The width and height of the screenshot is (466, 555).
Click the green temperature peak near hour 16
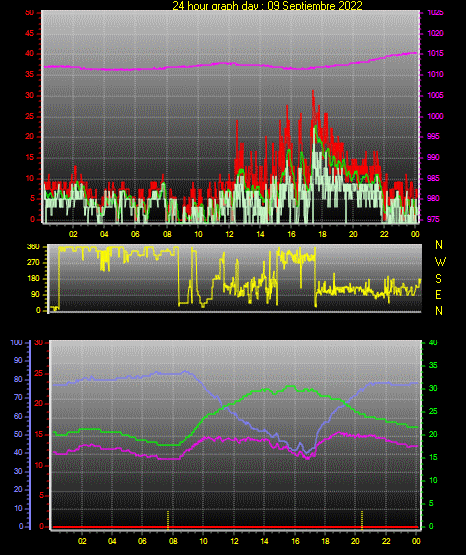coord(291,386)
